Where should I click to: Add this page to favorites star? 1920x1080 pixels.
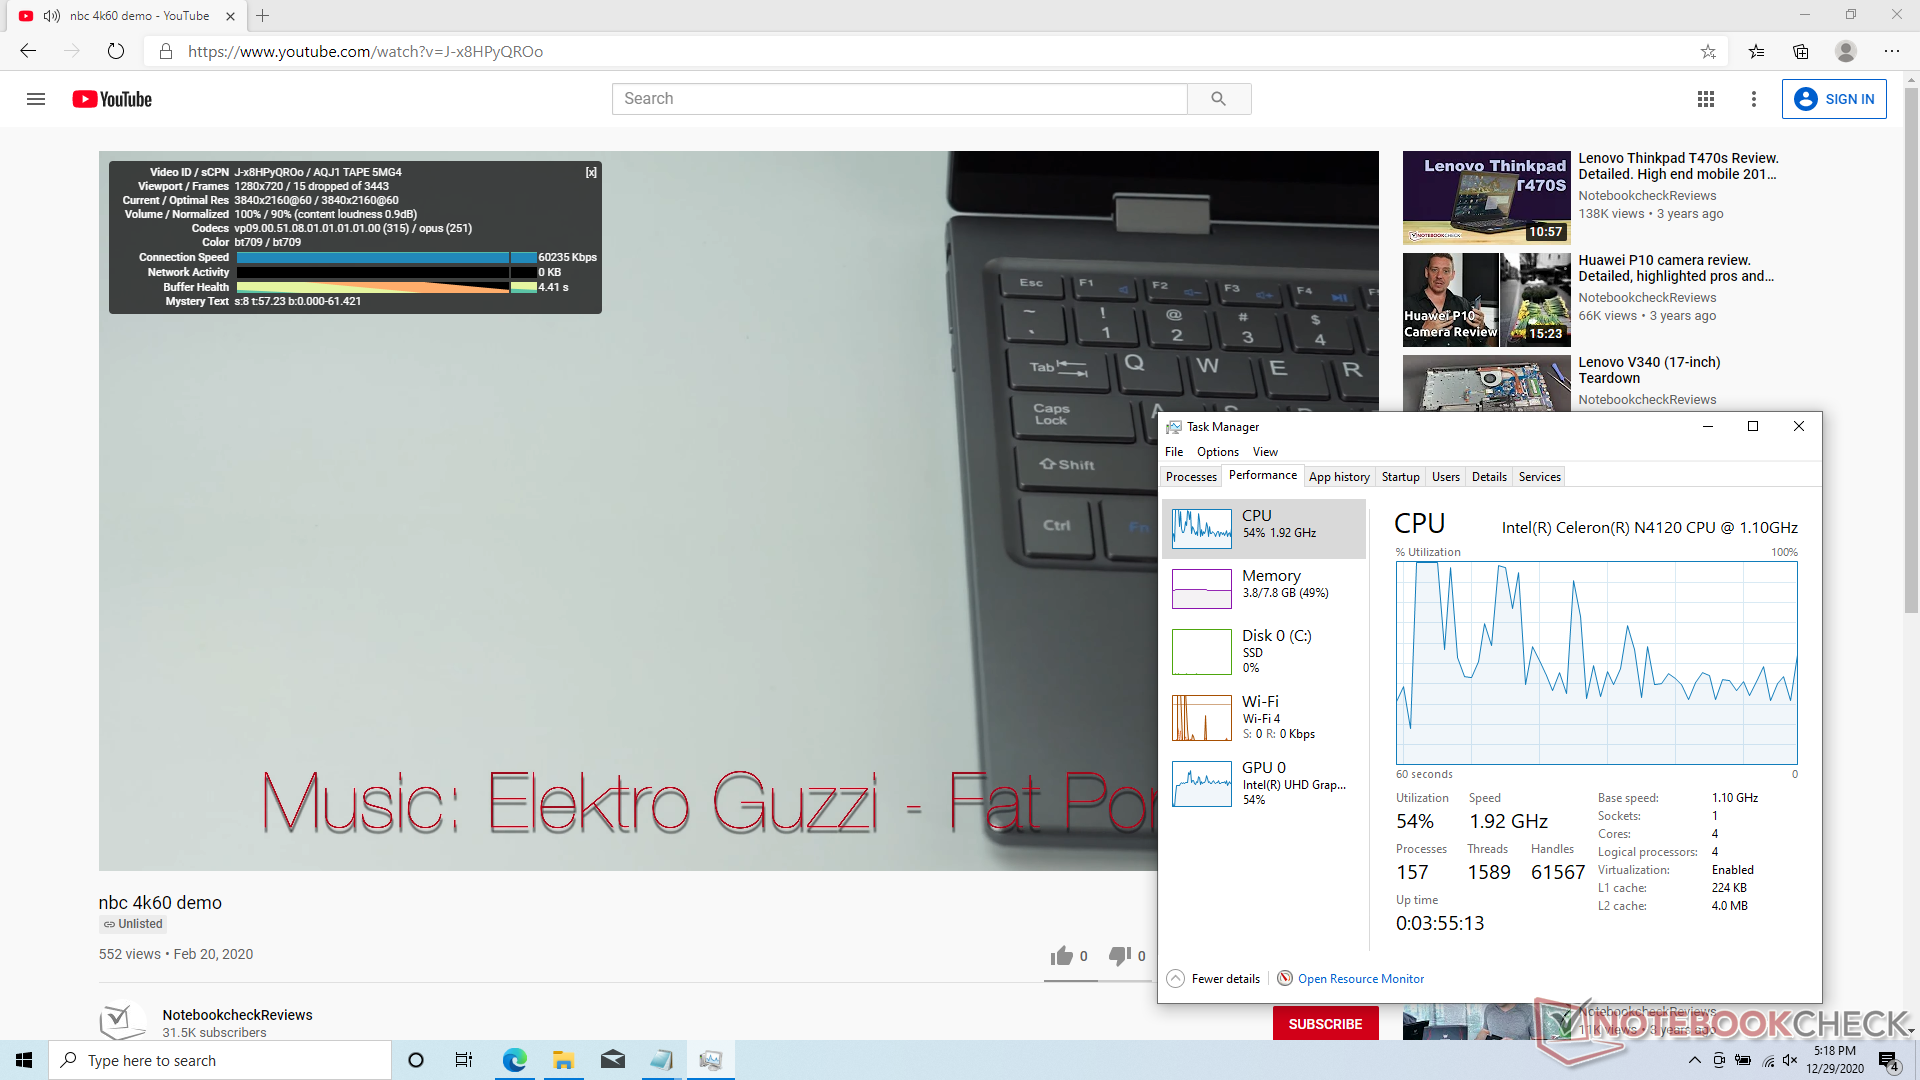[x=1708, y=52]
